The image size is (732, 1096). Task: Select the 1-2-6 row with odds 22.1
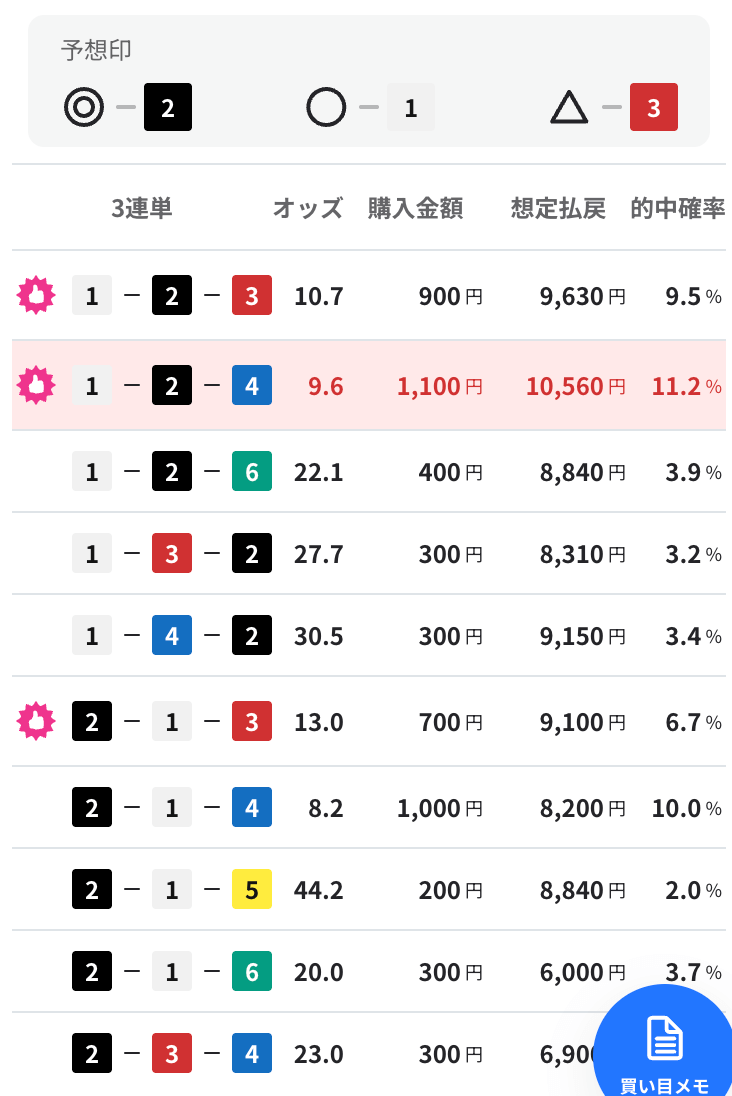click(x=368, y=472)
